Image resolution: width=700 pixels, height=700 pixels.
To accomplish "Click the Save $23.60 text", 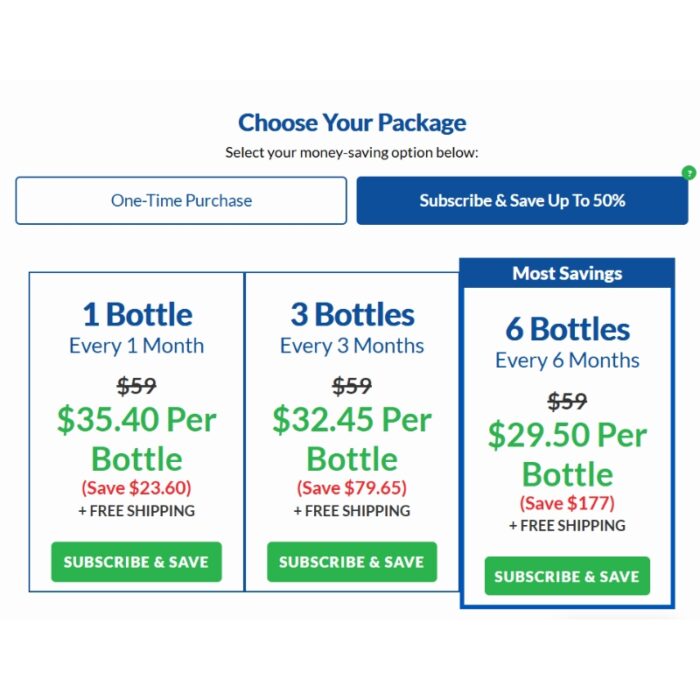I will [x=136, y=488].
